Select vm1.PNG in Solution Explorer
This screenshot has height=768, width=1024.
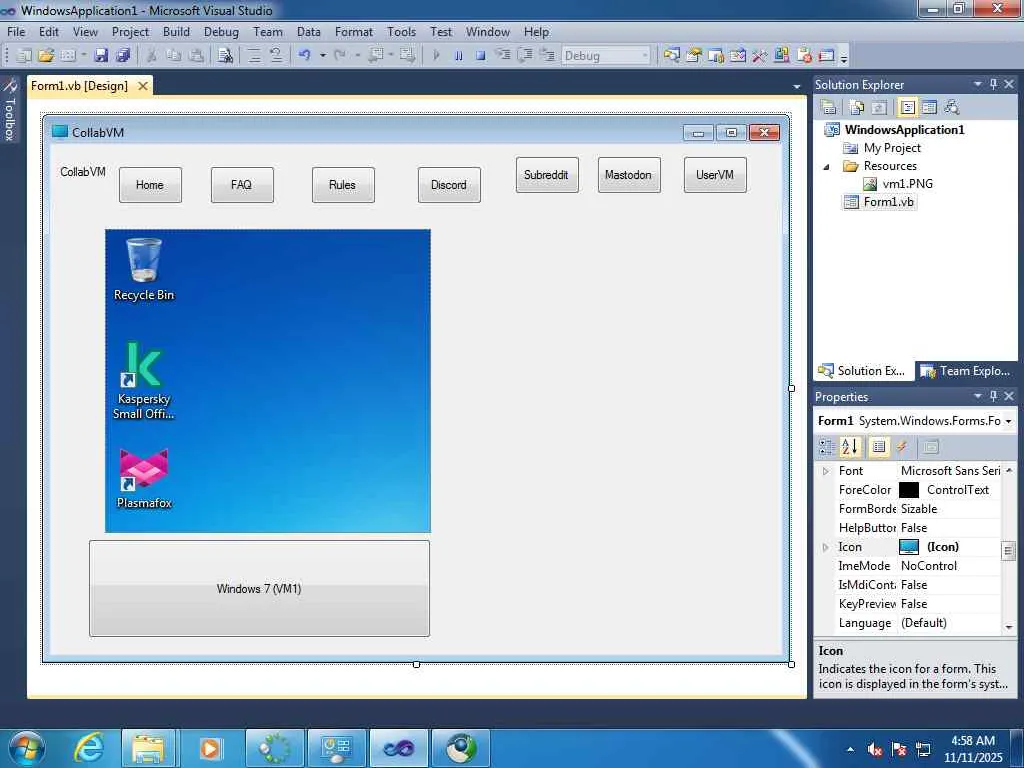click(x=907, y=184)
